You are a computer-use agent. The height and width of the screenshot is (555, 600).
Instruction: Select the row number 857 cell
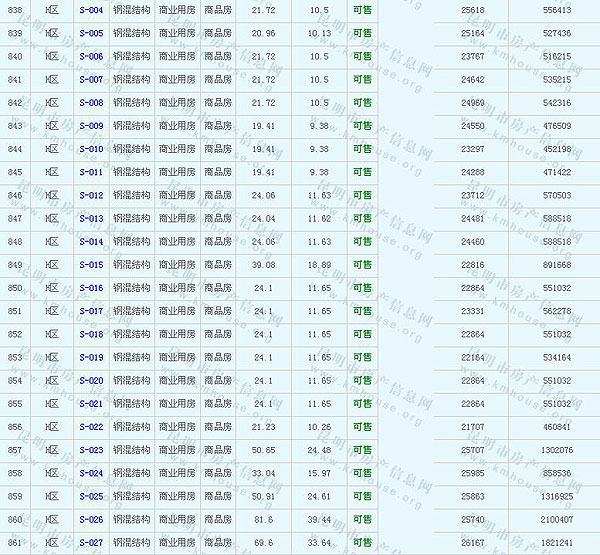(16, 450)
